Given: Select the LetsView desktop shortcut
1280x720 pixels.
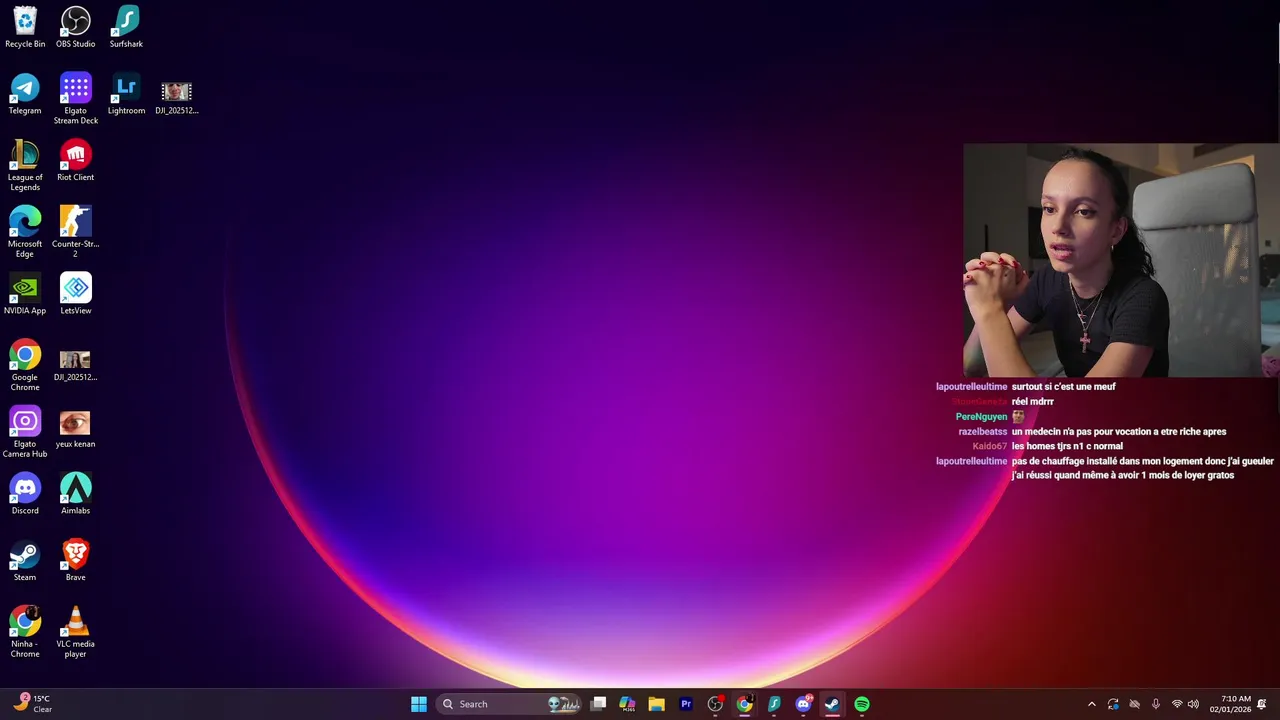Looking at the screenshot, I should click(x=76, y=294).
